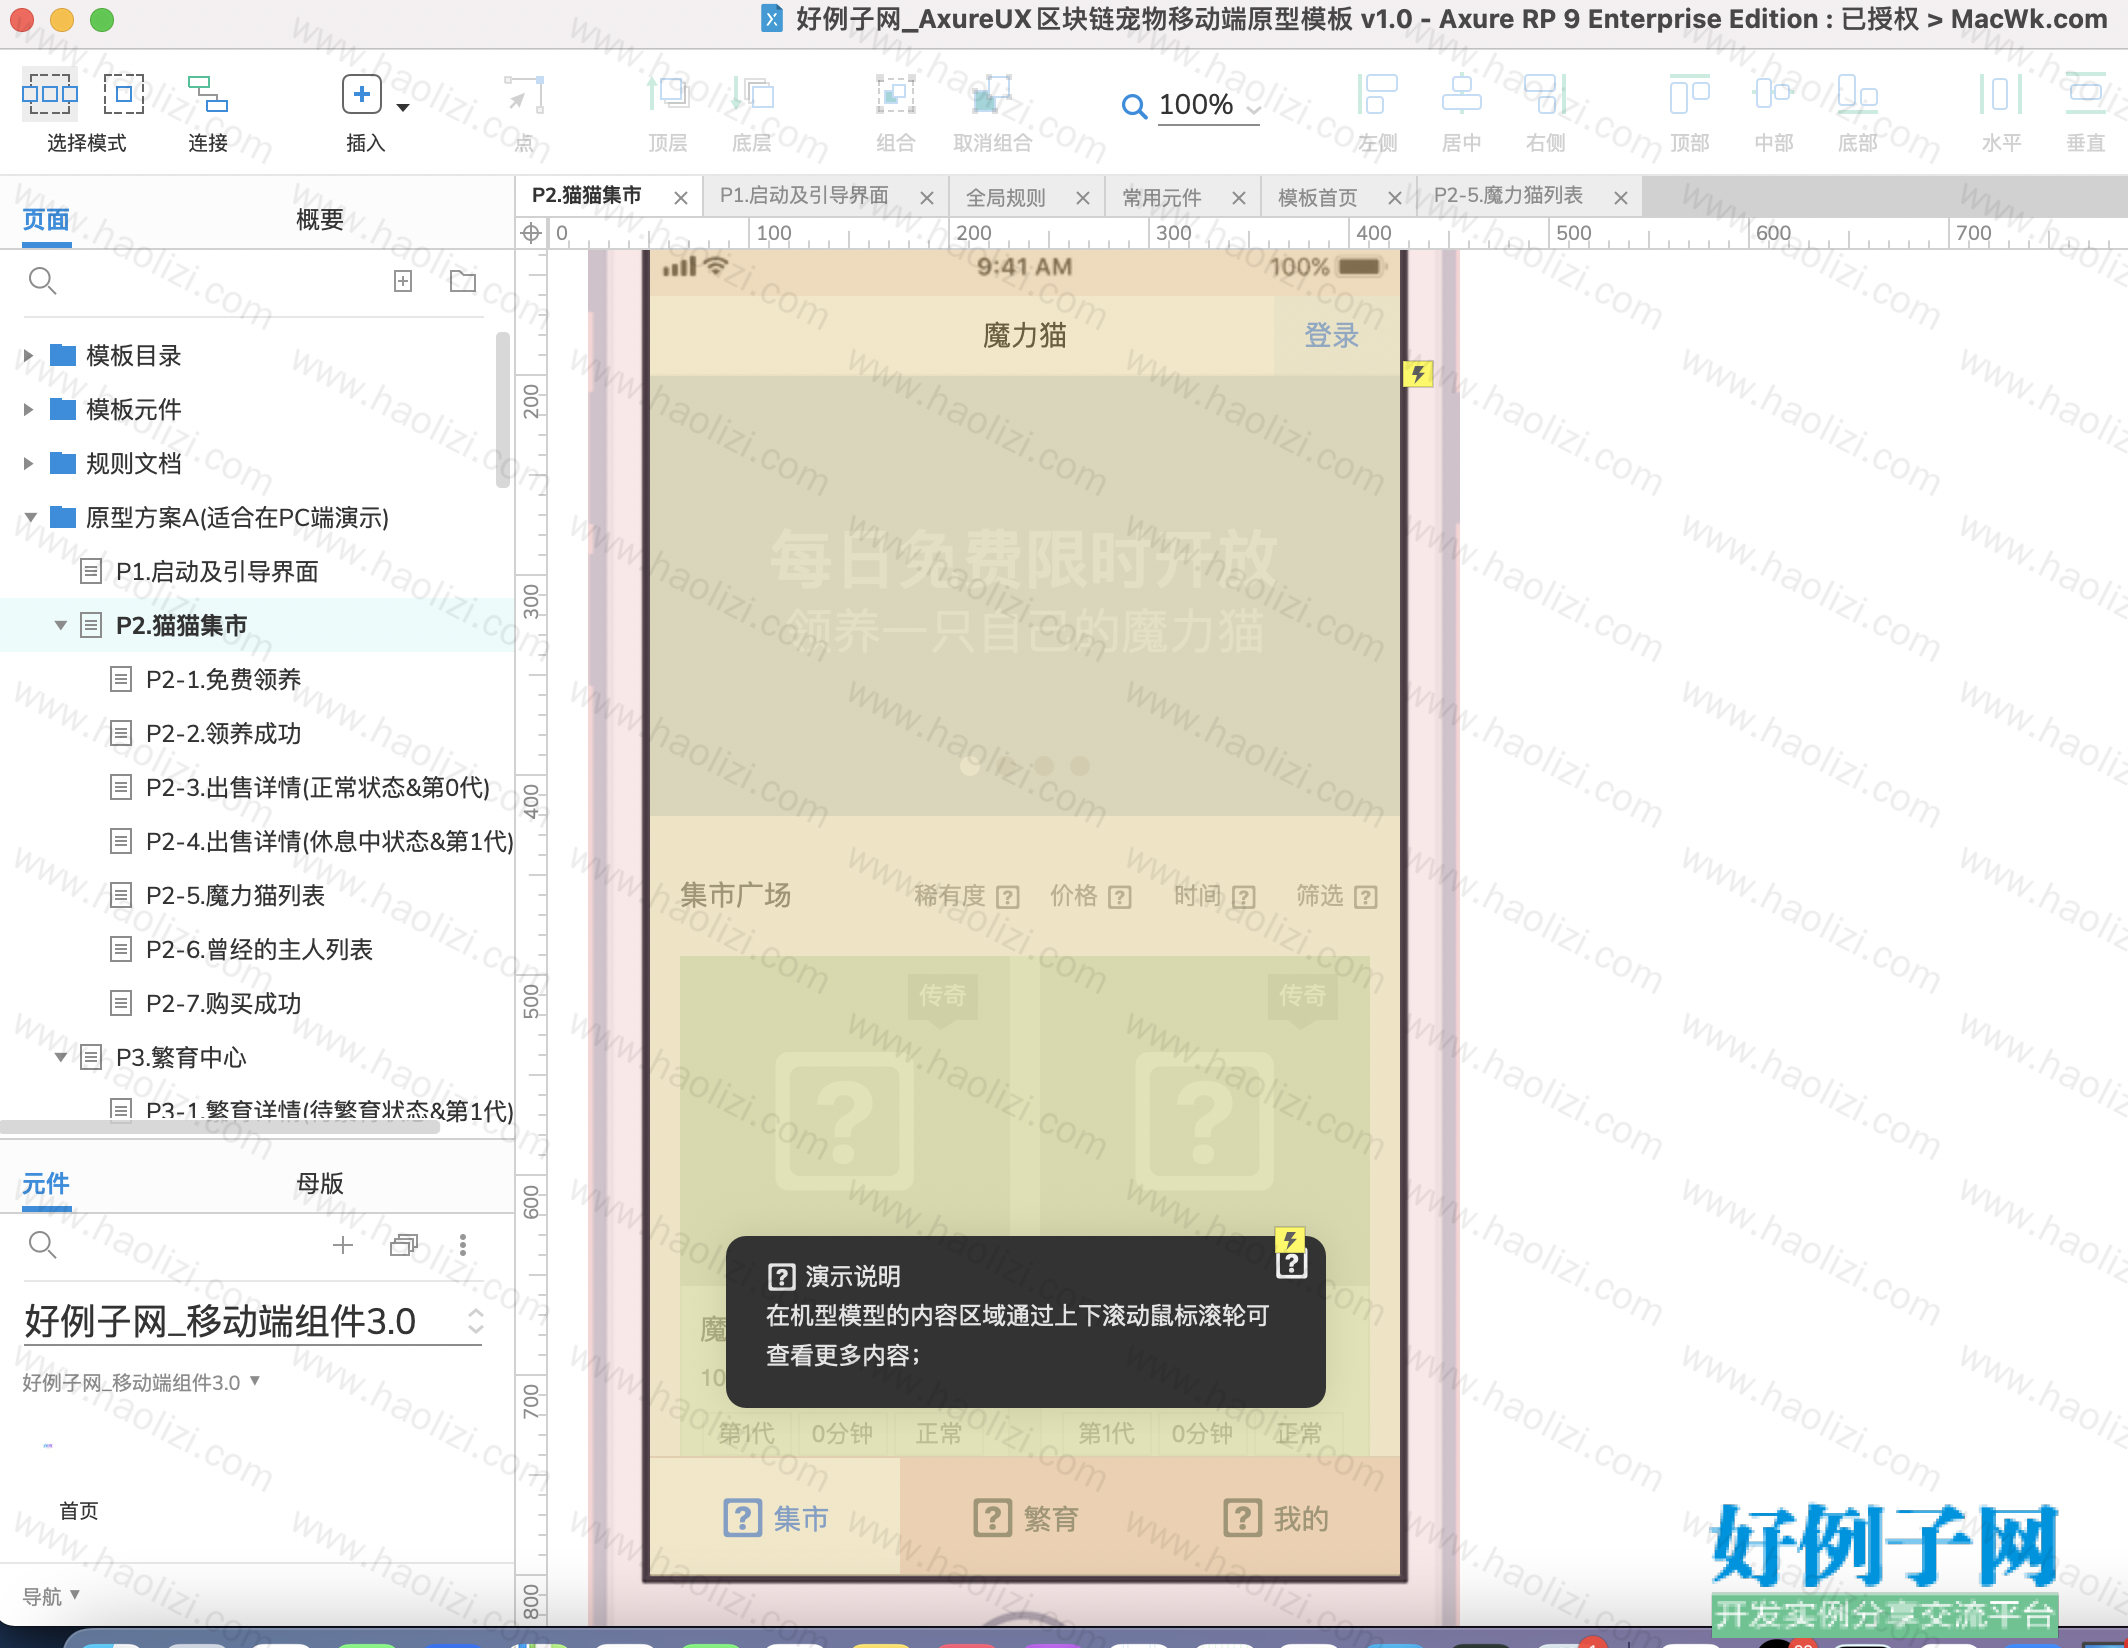Distribute horizontally with 水平 icon

coord(2001,95)
